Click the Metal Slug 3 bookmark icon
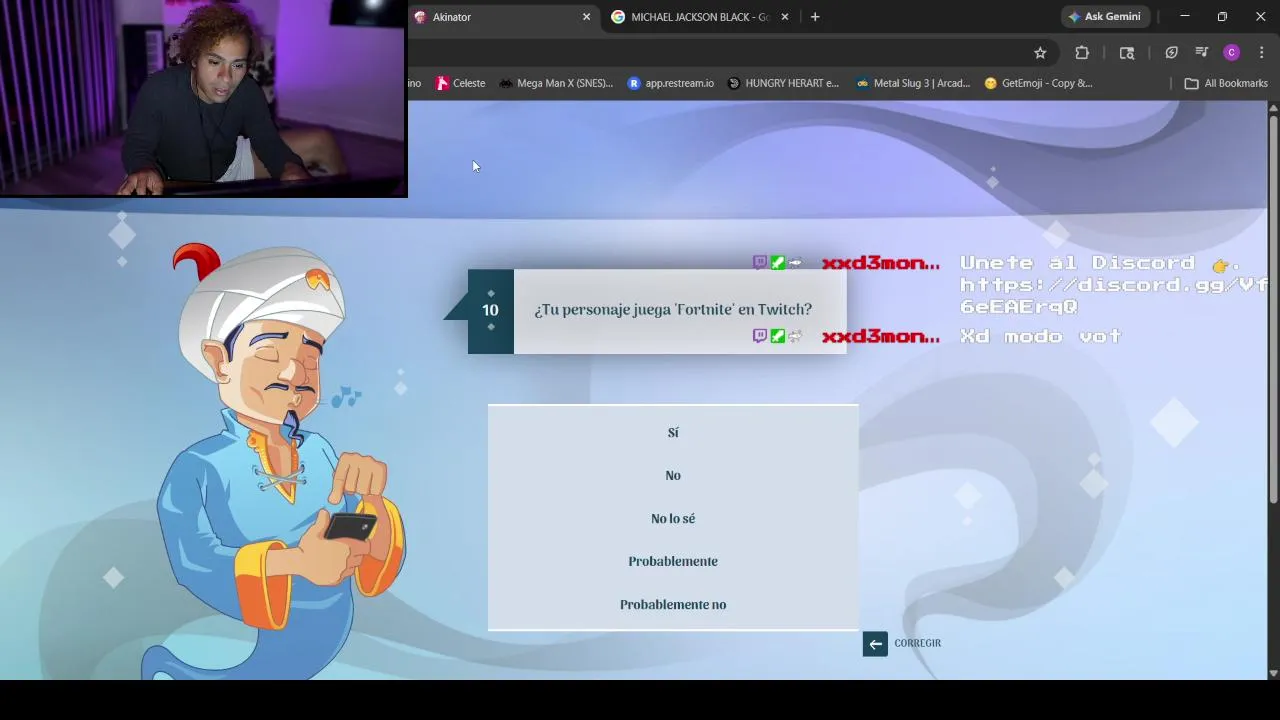 pyautogui.click(x=862, y=83)
